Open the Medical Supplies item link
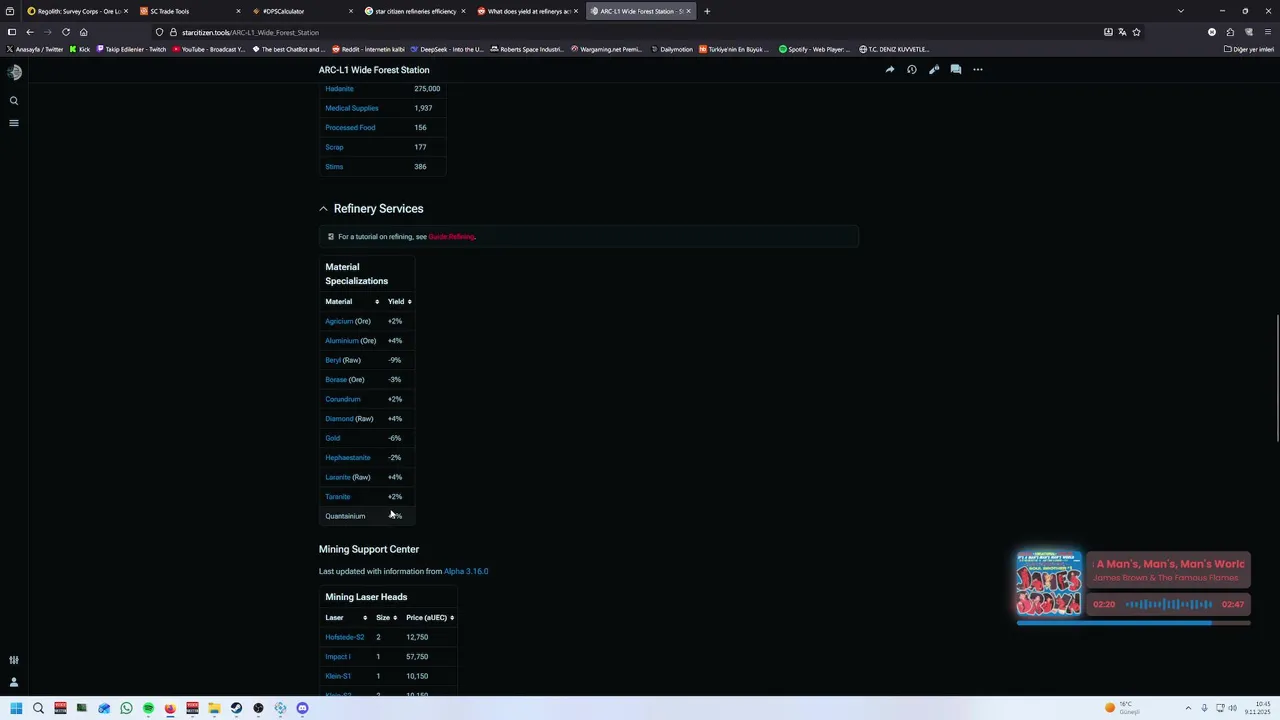The width and height of the screenshot is (1280, 720). tap(352, 108)
